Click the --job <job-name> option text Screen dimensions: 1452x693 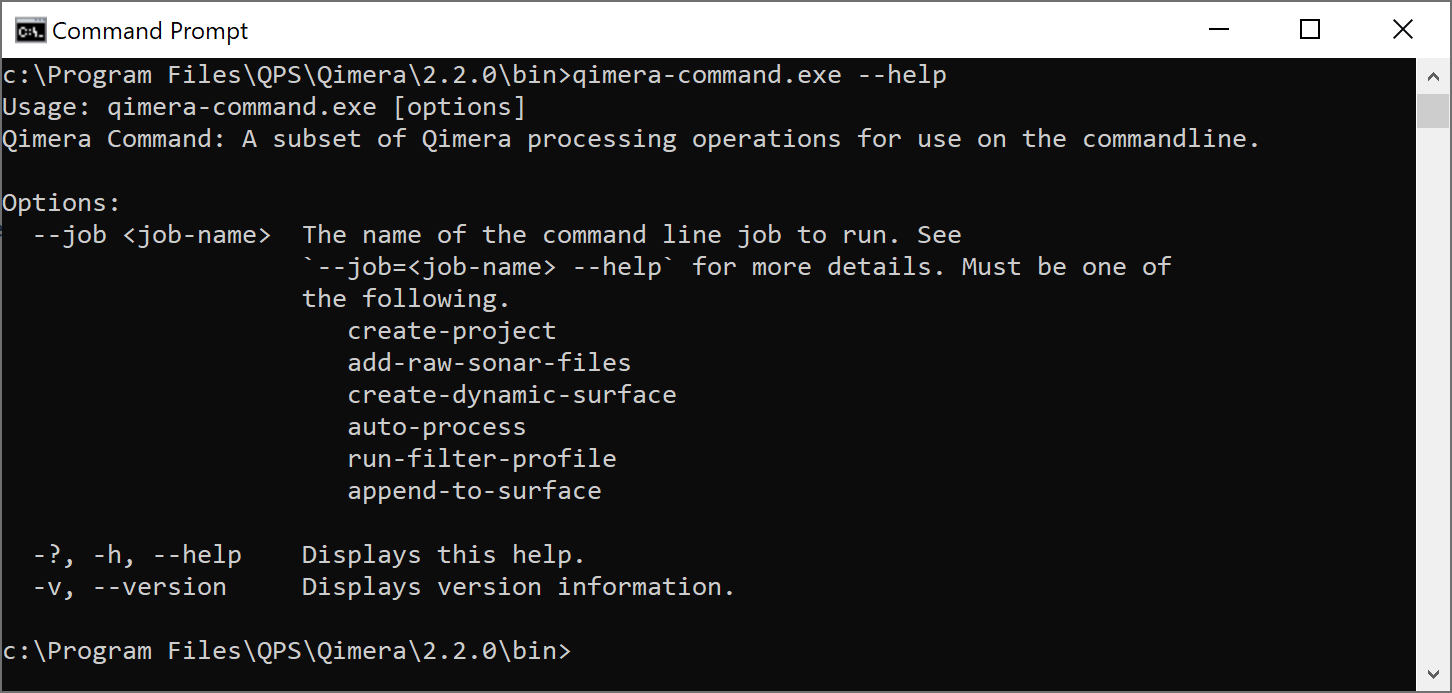[x=151, y=235]
